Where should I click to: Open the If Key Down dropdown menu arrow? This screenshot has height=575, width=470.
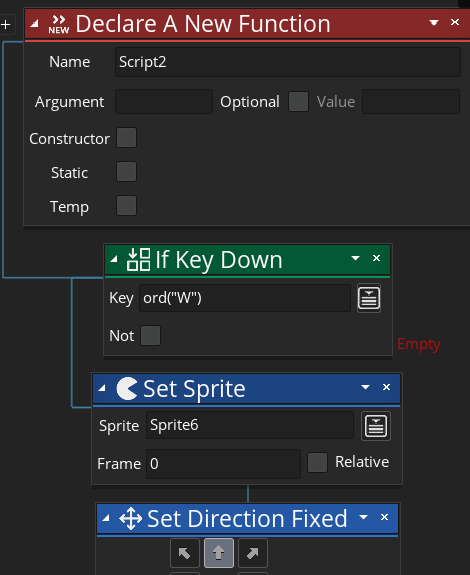click(x=355, y=258)
